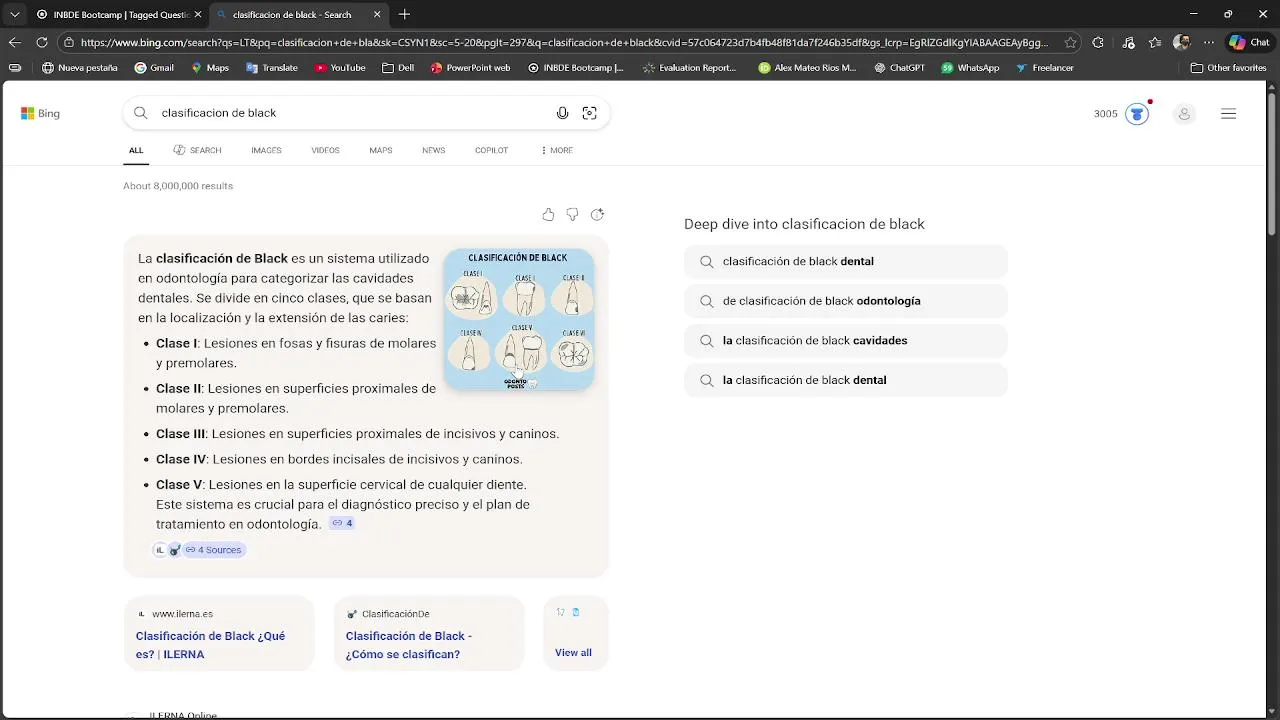Bookmark this page with star icon
Screen dimensions: 1280x720
[x=1071, y=43]
